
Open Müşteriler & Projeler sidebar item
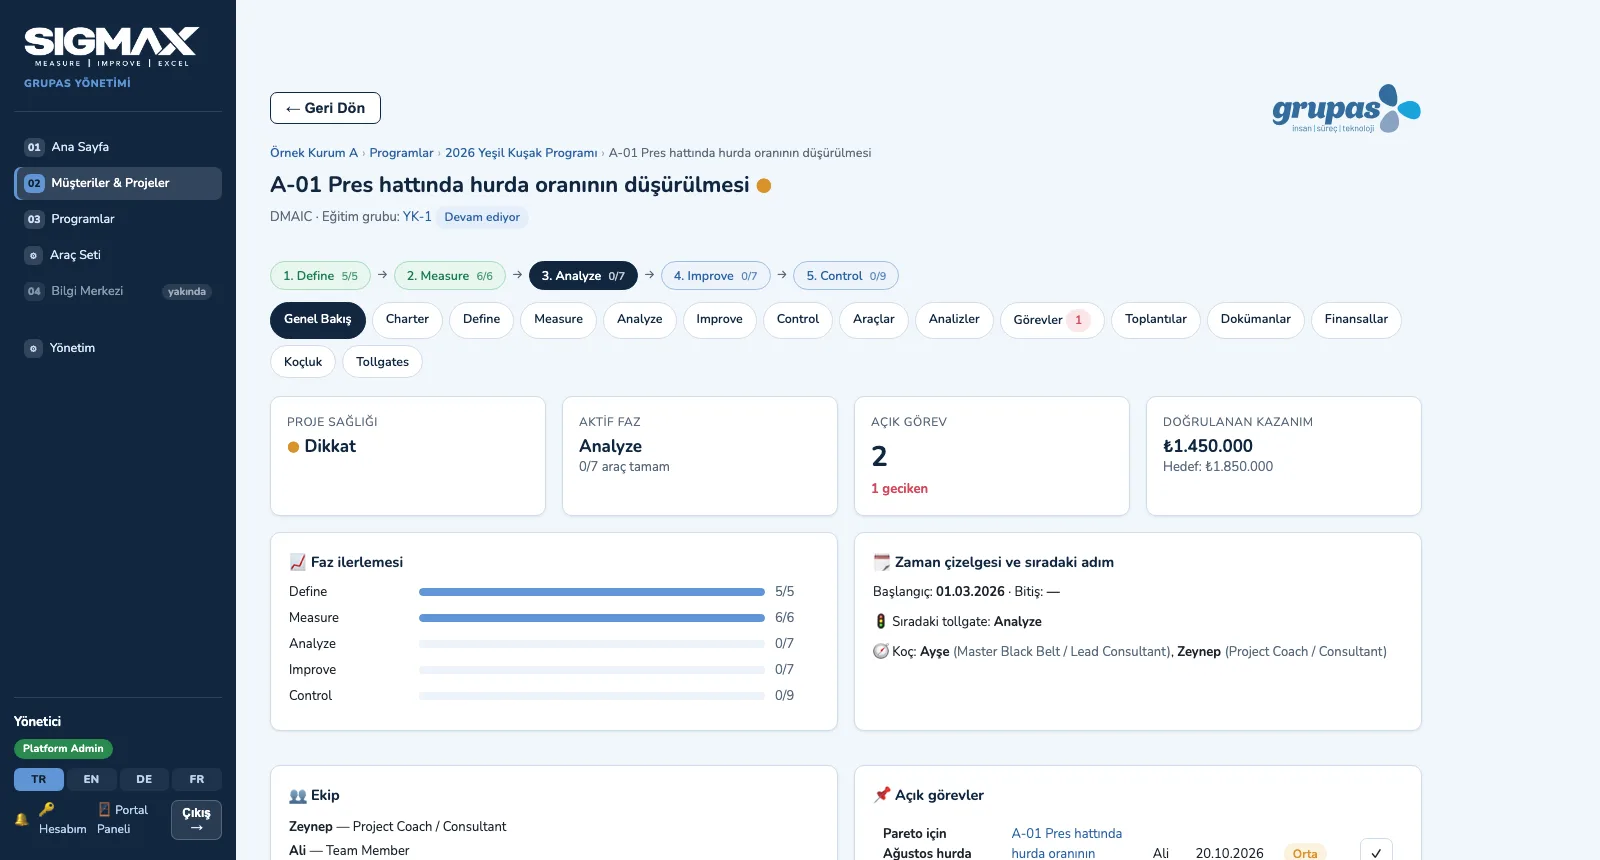pos(118,183)
